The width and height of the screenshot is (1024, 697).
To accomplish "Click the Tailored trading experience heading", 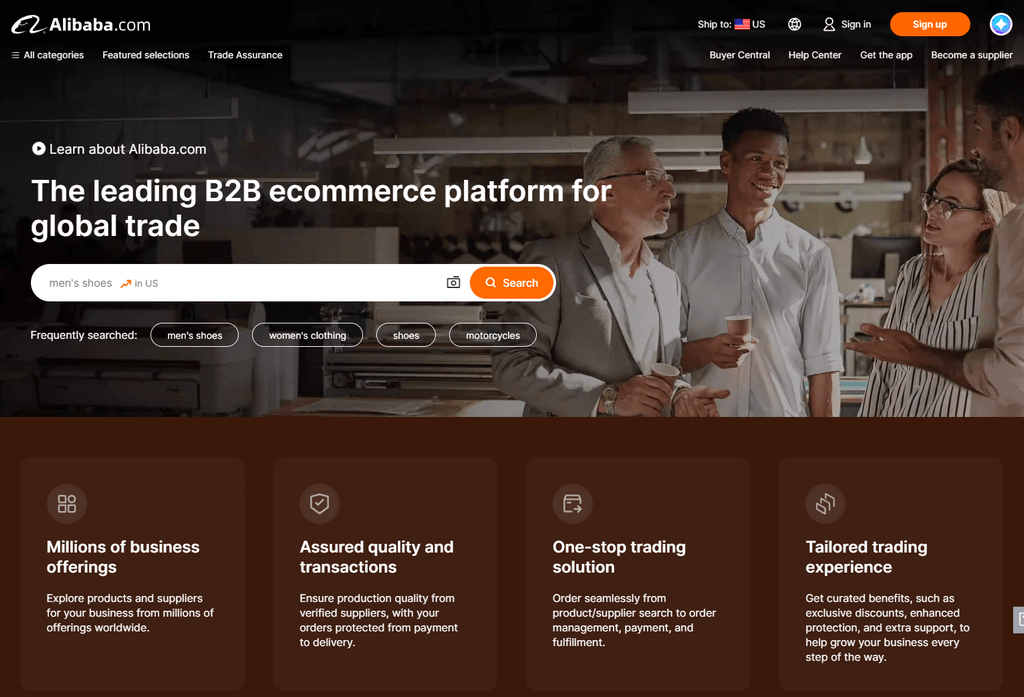I will point(866,557).
